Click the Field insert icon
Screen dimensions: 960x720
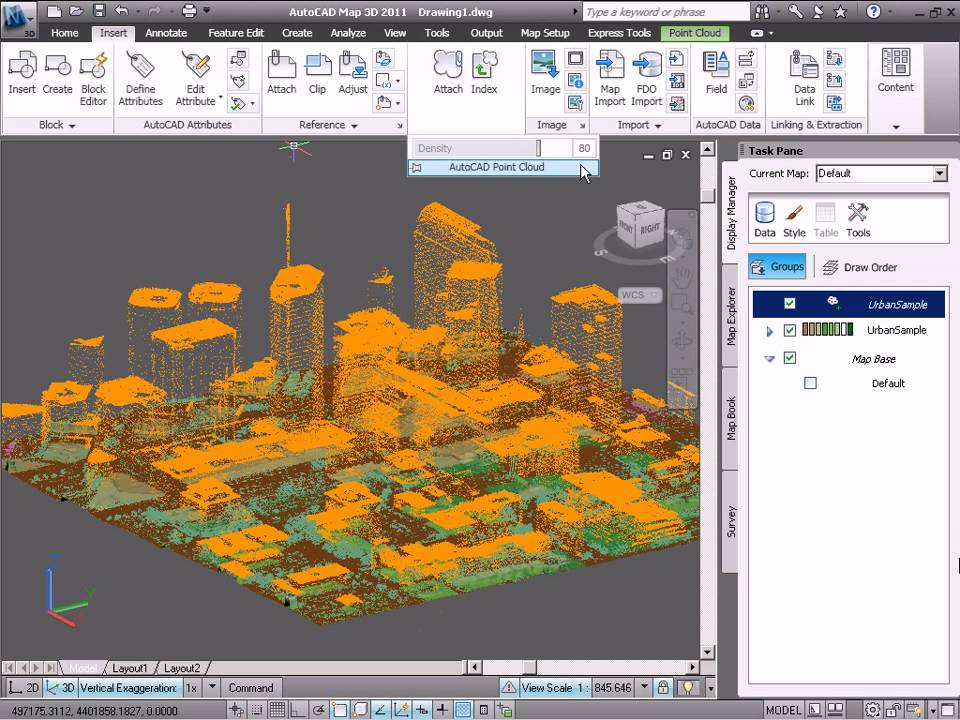(x=716, y=73)
